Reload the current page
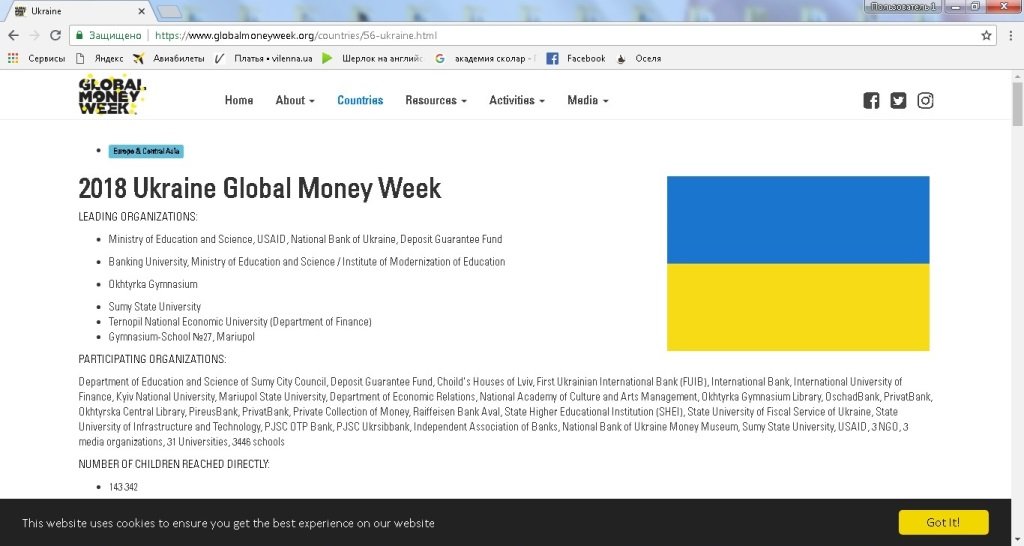This screenshot has height=546, width=1024. [56, 35]
